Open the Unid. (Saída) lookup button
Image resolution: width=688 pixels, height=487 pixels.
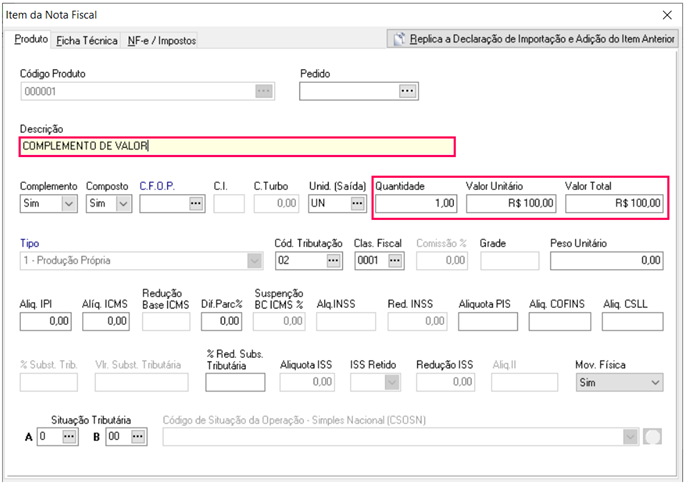pyautogui.click(x=357, y=203)
